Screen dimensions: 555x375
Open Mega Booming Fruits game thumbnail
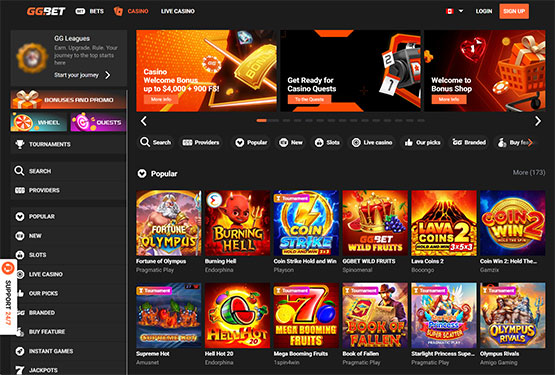click(306, 315)
